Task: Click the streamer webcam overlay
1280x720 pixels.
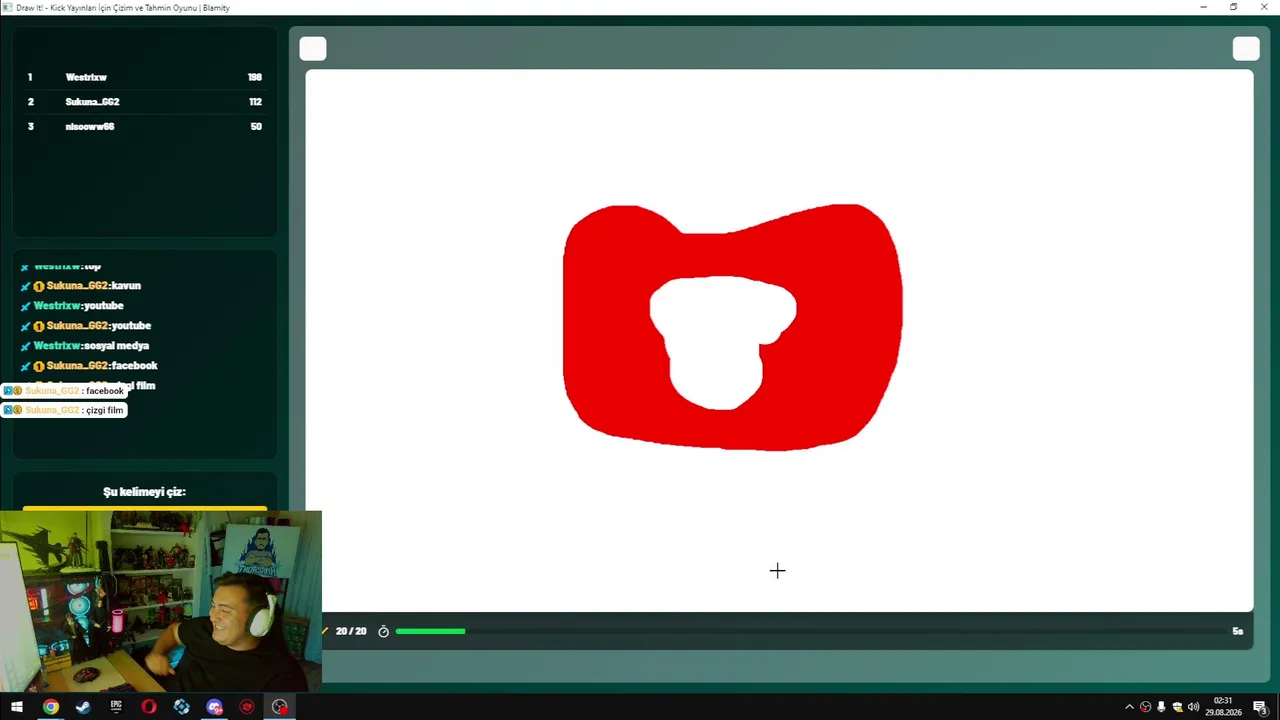Action: (161, 601)
